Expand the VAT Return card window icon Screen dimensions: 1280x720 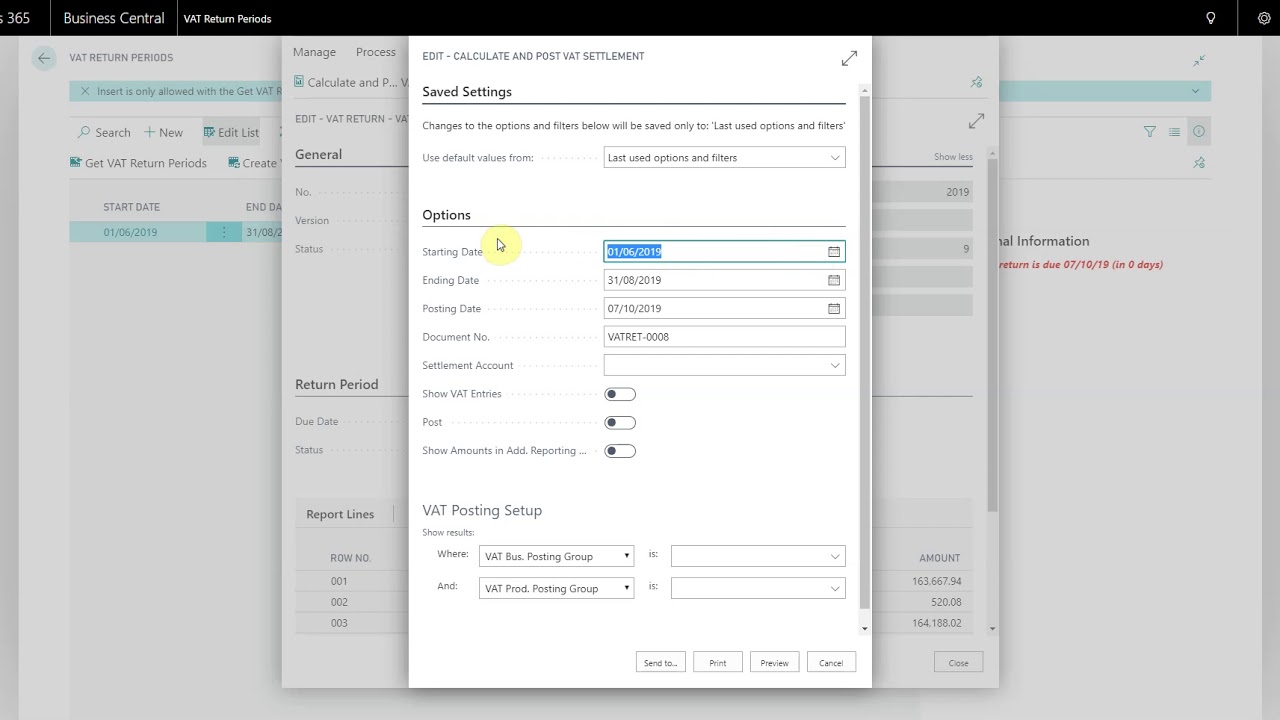pos(976,121)
